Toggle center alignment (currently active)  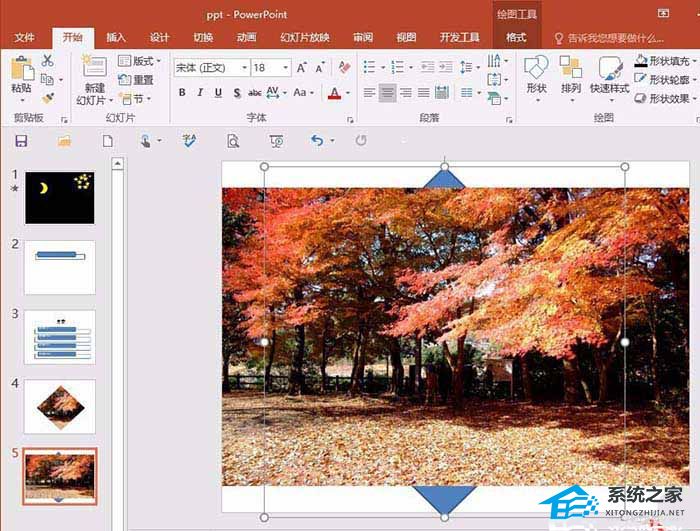click(x=388, y=93)
